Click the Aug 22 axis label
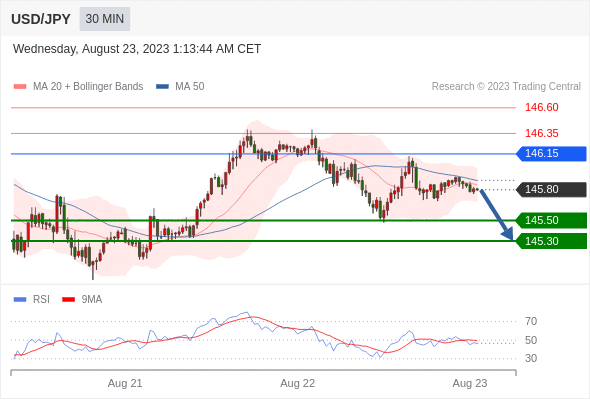 pos(297,383)
